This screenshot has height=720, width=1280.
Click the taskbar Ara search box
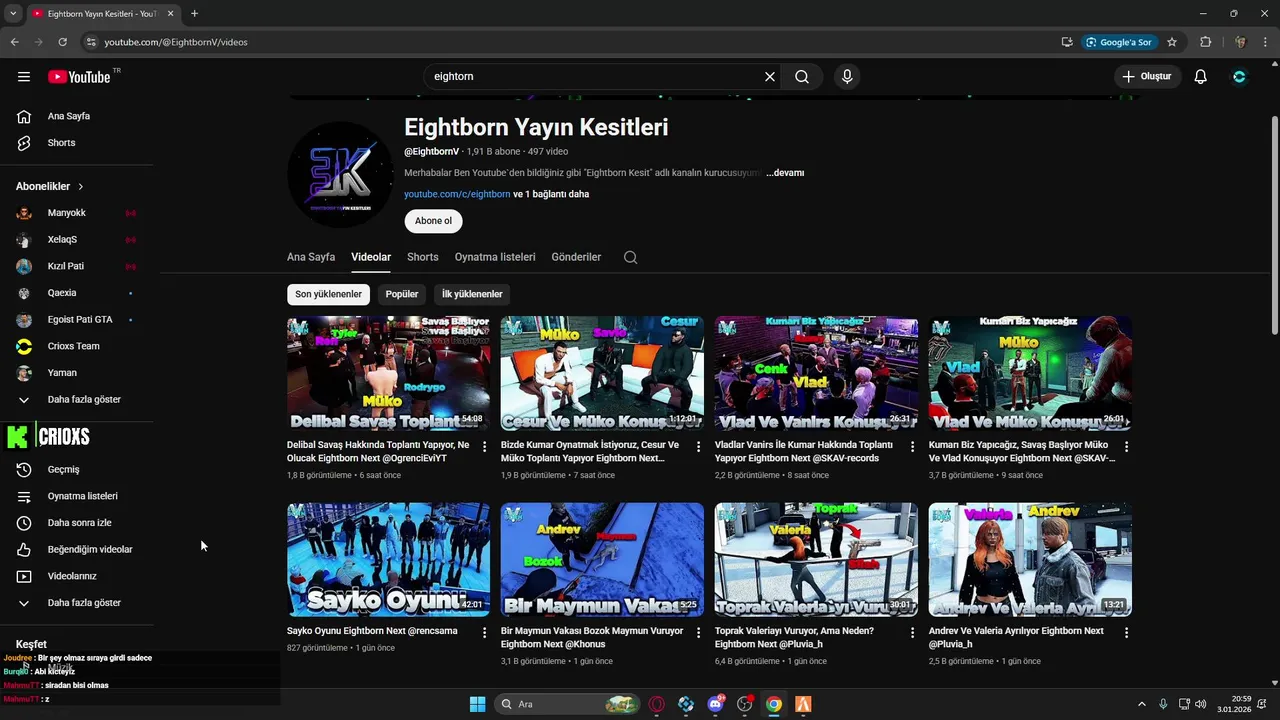[x=567, y=704]
